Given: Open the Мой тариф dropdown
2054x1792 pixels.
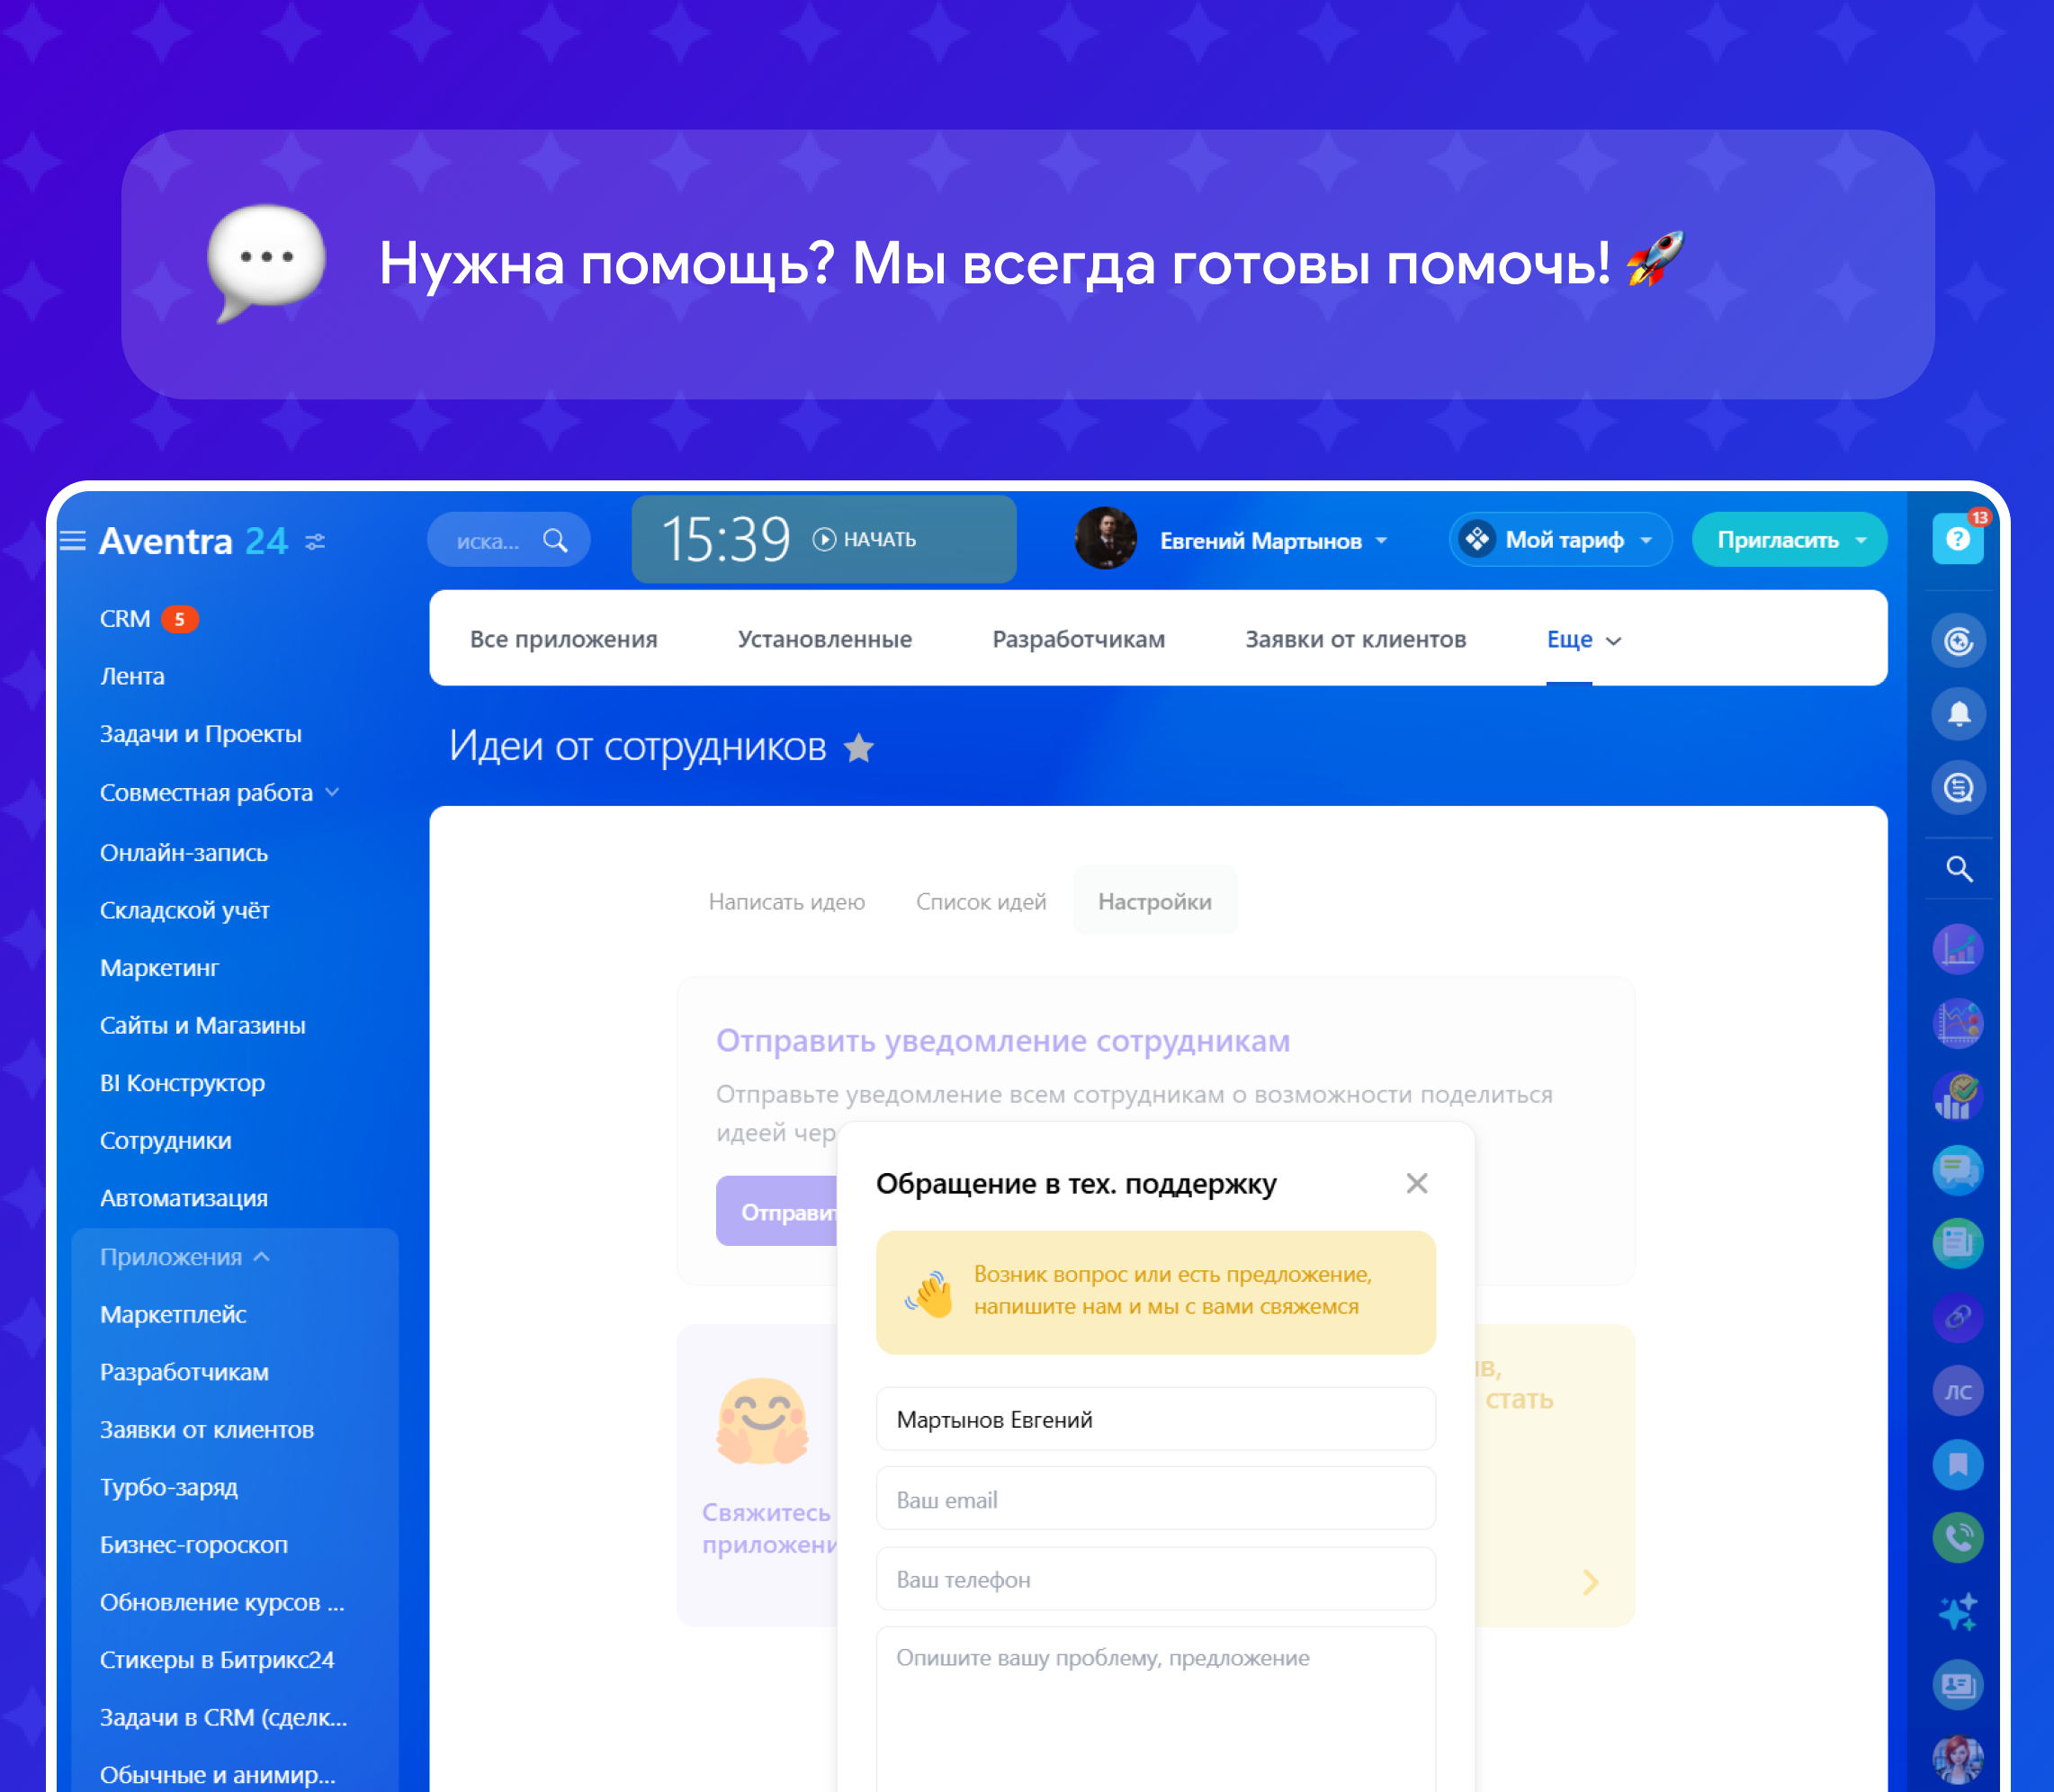Looking at the screenshot, I should [1561, 540].
